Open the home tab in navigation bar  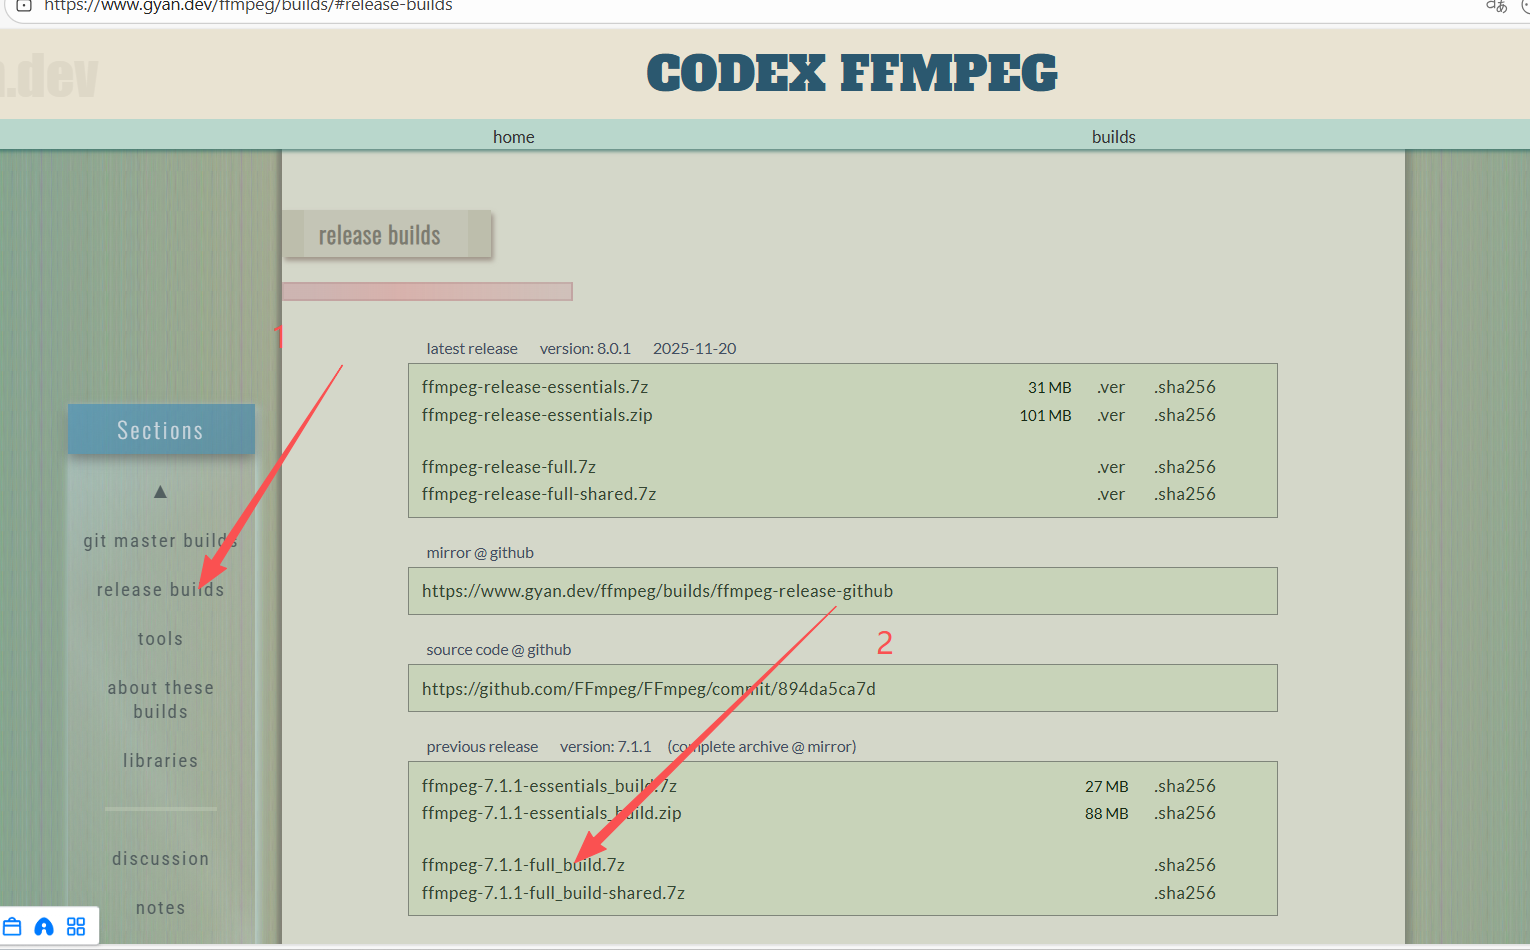pyautogui.click(x=513, y=137)
